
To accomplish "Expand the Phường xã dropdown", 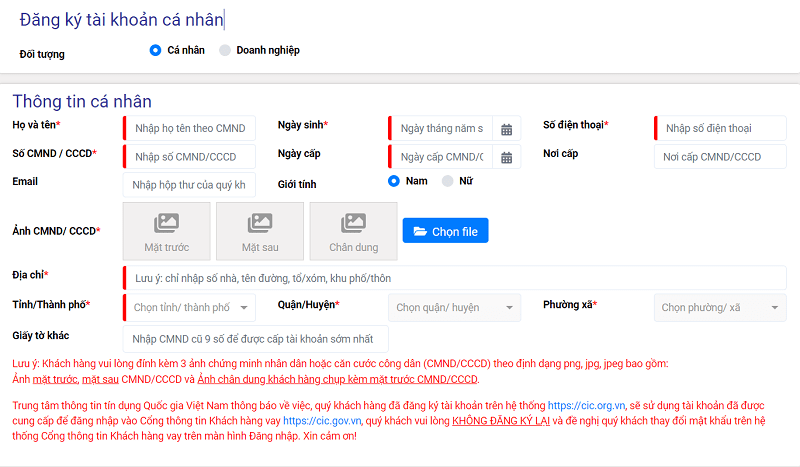I will pos(720,308).
